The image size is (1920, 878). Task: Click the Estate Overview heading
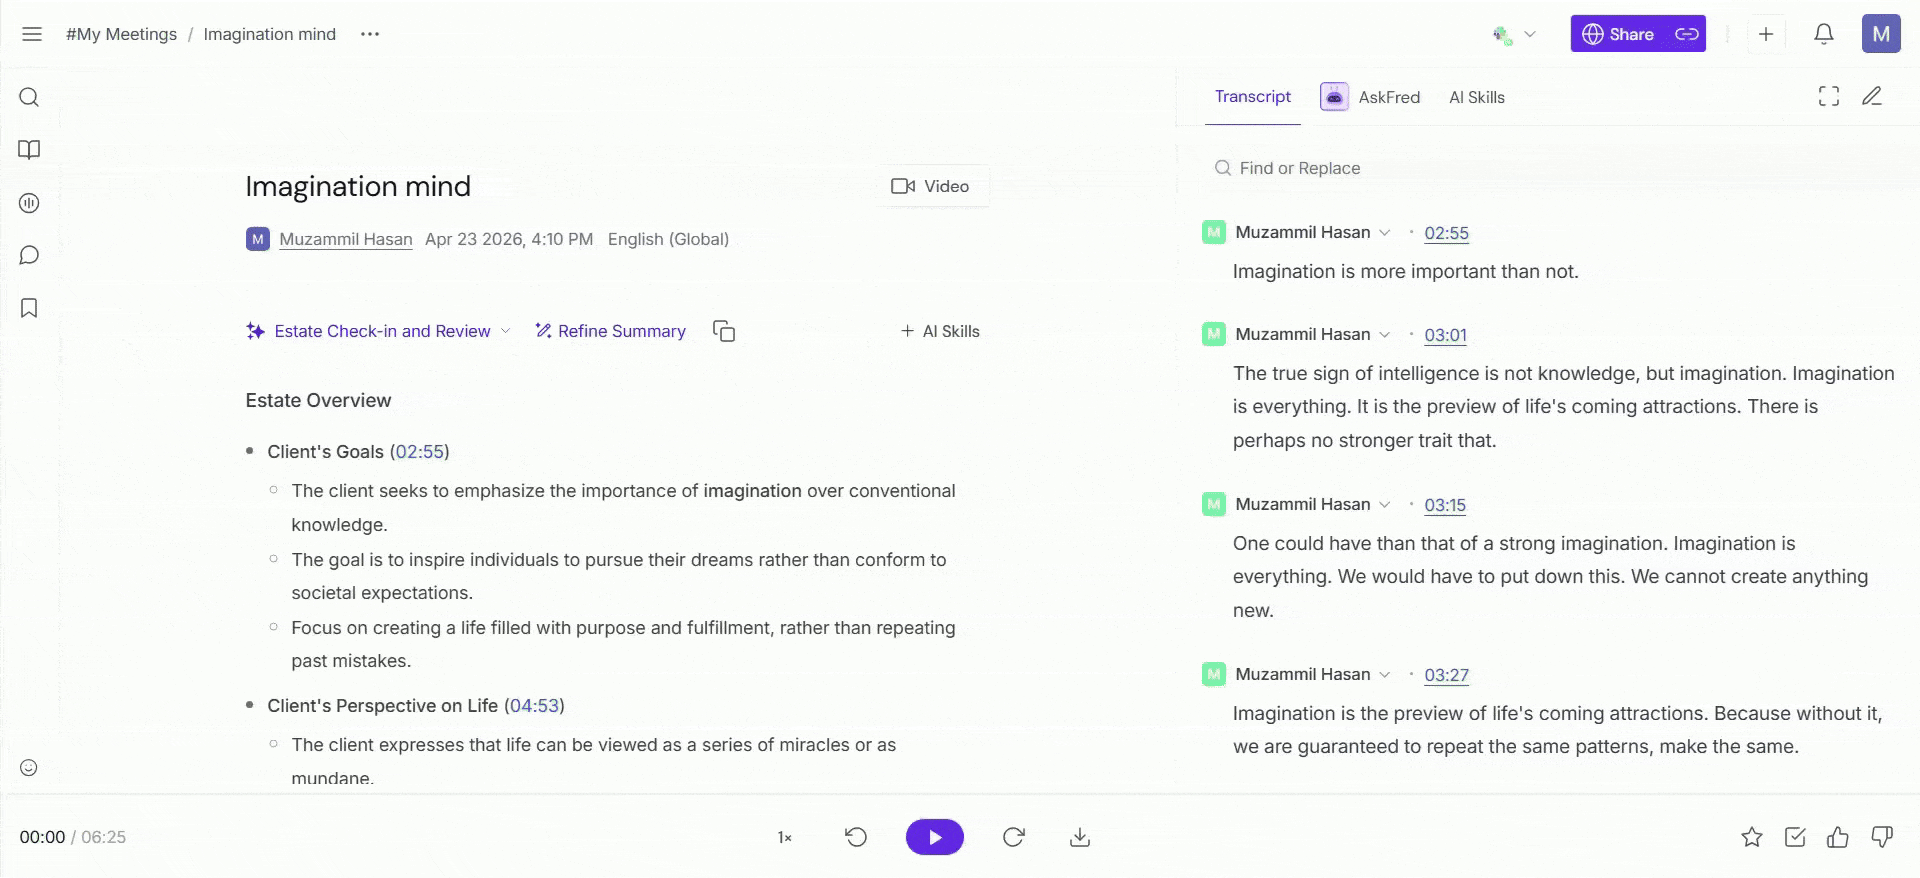(x=318, y=400)
